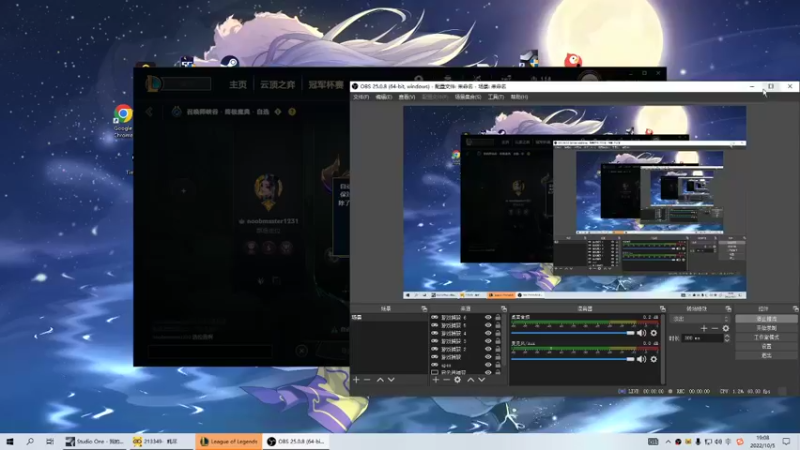The width and height of the screenshot is (800, 450).
Task: Open the Google Chrome desktop shortcut
Action: click(123, 120)
